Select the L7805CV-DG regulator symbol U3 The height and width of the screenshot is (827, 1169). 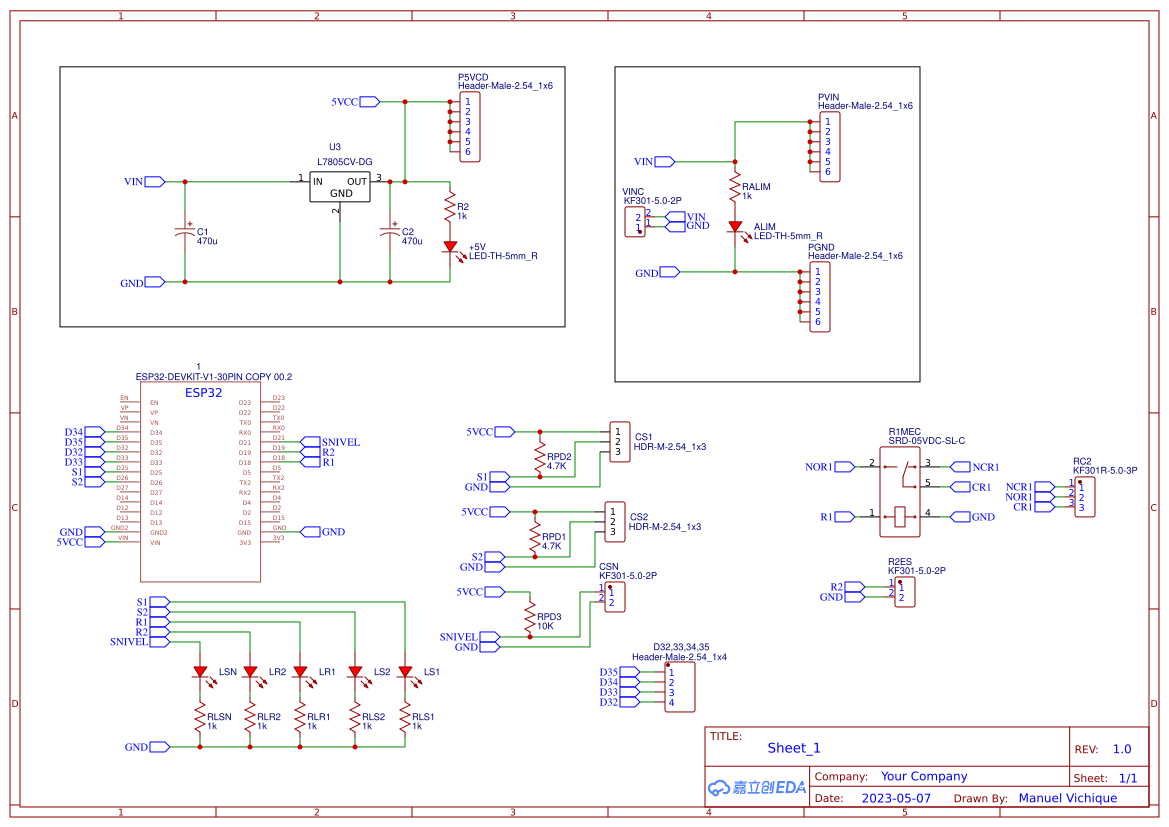(339, 186)
